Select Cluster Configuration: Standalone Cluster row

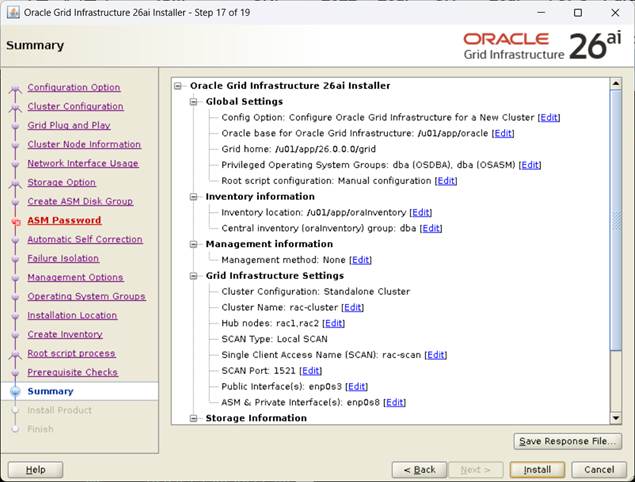tap(315, 292)
